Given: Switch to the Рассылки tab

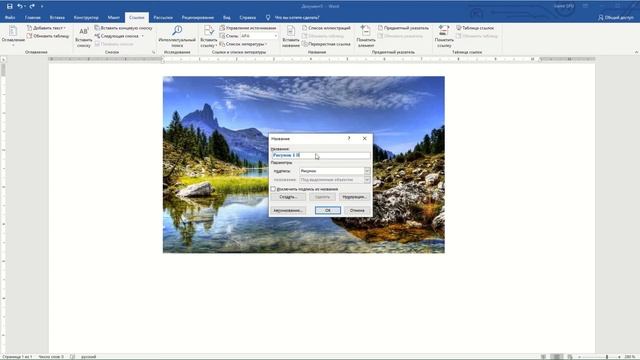Looking at the screenshot, I should coord(163,18).
